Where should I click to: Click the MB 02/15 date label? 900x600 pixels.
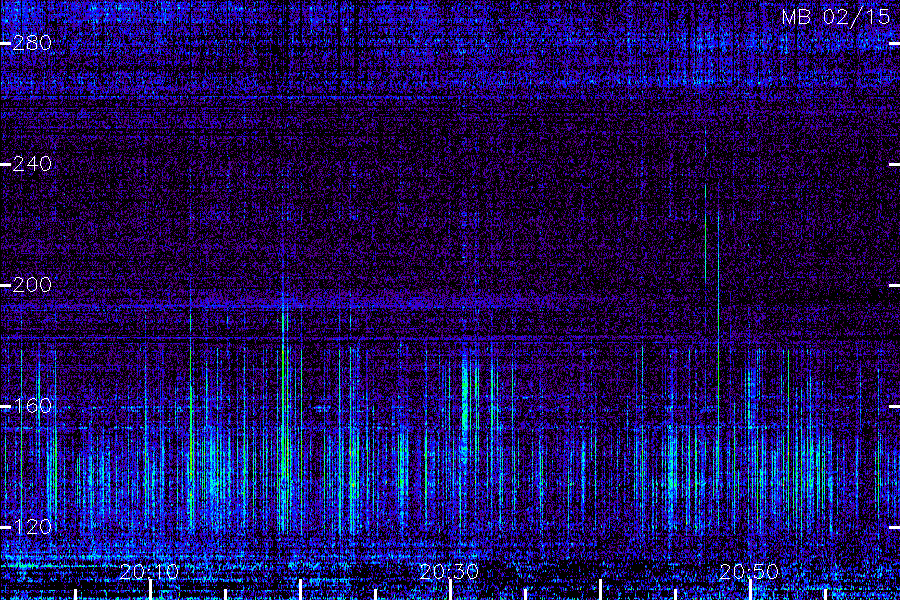(x=836, y=17)
